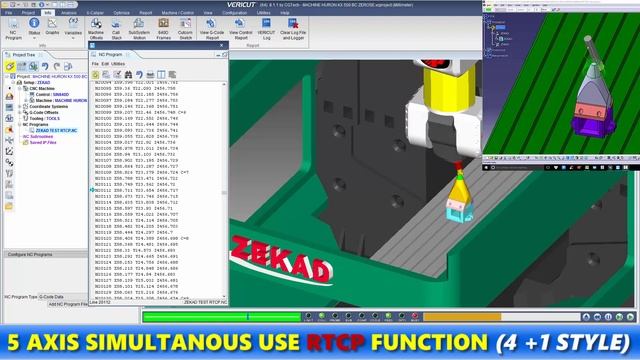Click the red BUSY status light
Viewport: 640px width, 360px height.
(415, 316)
